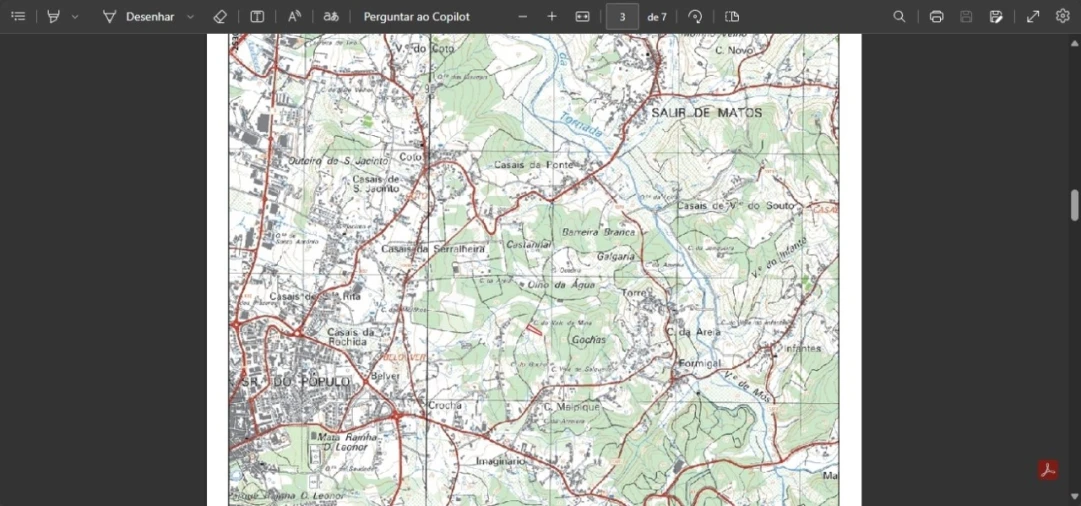Image resolution: width=1081 pixels, height=506 pixels.
Task: Zoom in with the plus button
Action: pyautogui.click(x=552, y=17)
